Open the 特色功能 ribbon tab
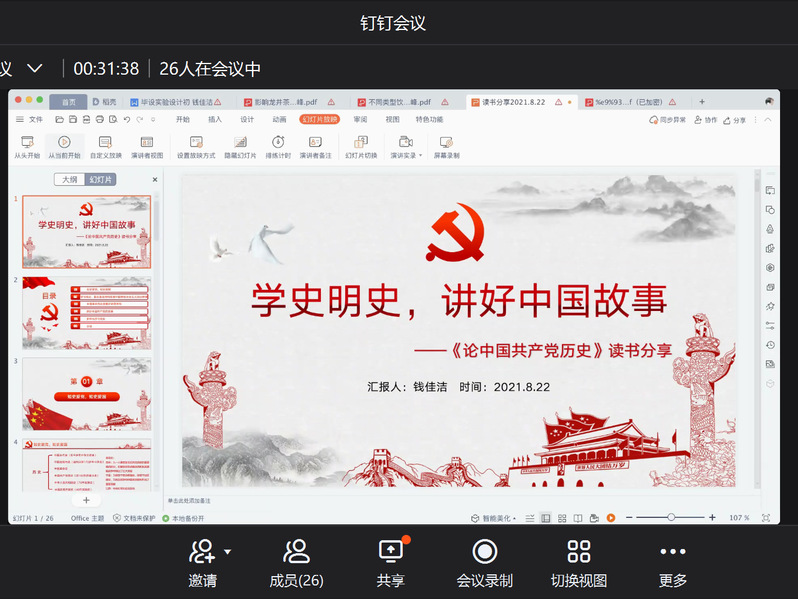The height and width of the screenshot is (599, 798). [429, 120]
